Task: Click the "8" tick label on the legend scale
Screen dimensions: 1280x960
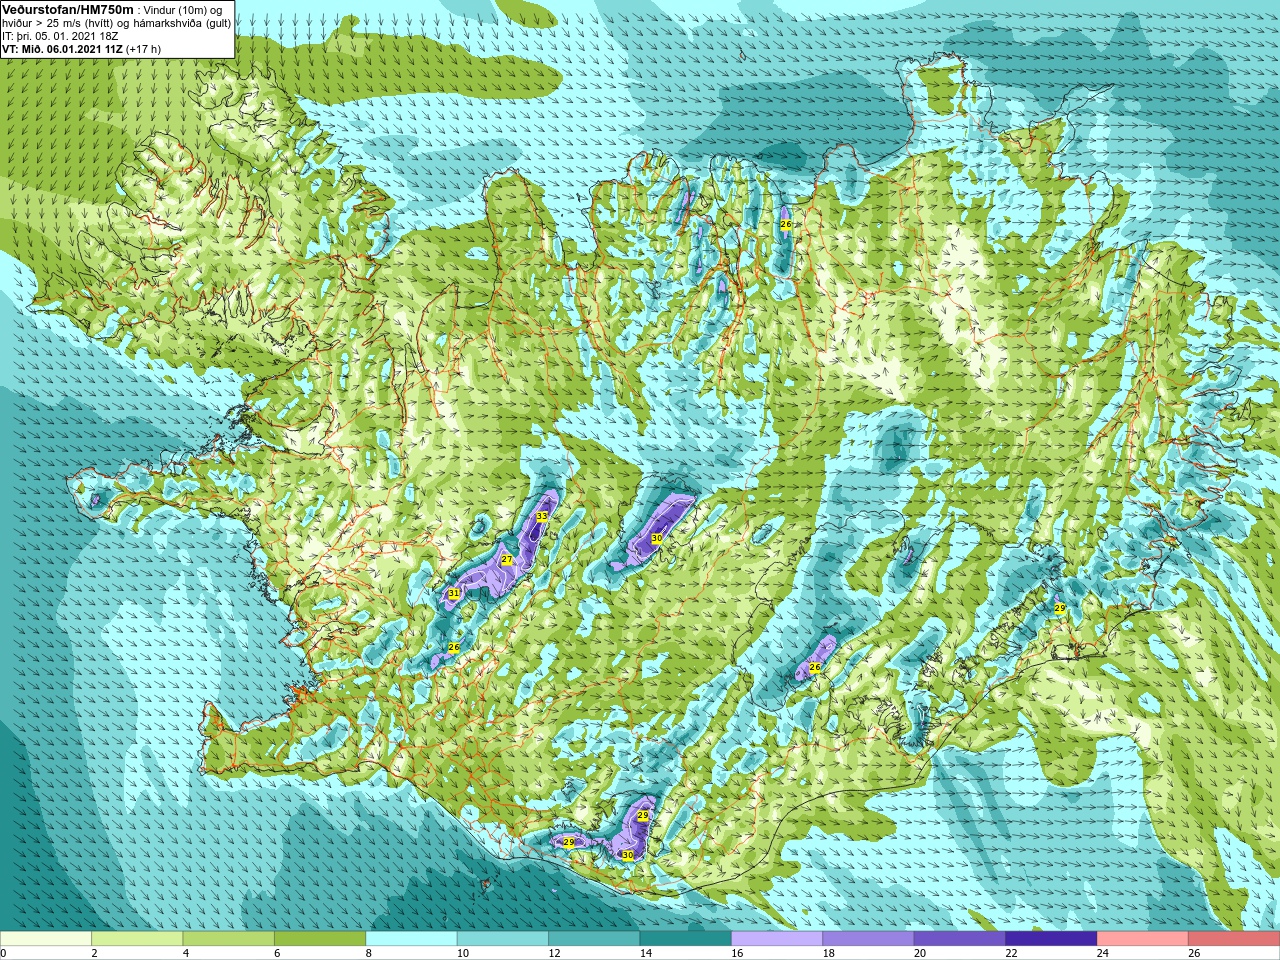Action: (369, 953)
